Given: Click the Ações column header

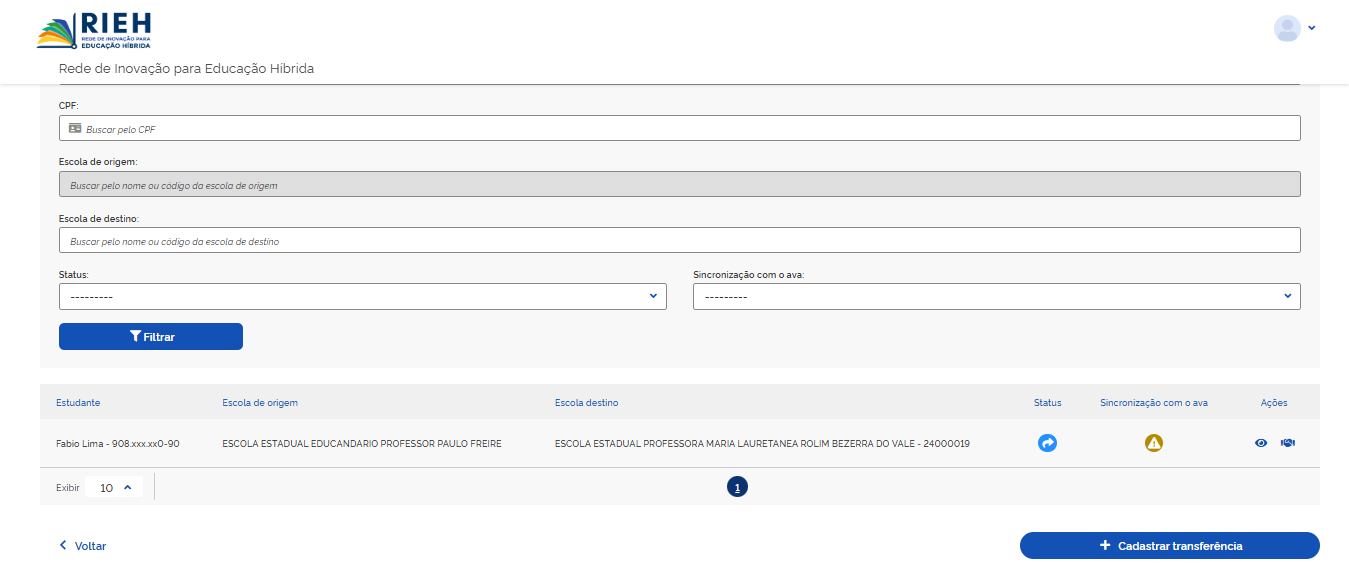Looking at the screenshot, I should (1274, 403).
